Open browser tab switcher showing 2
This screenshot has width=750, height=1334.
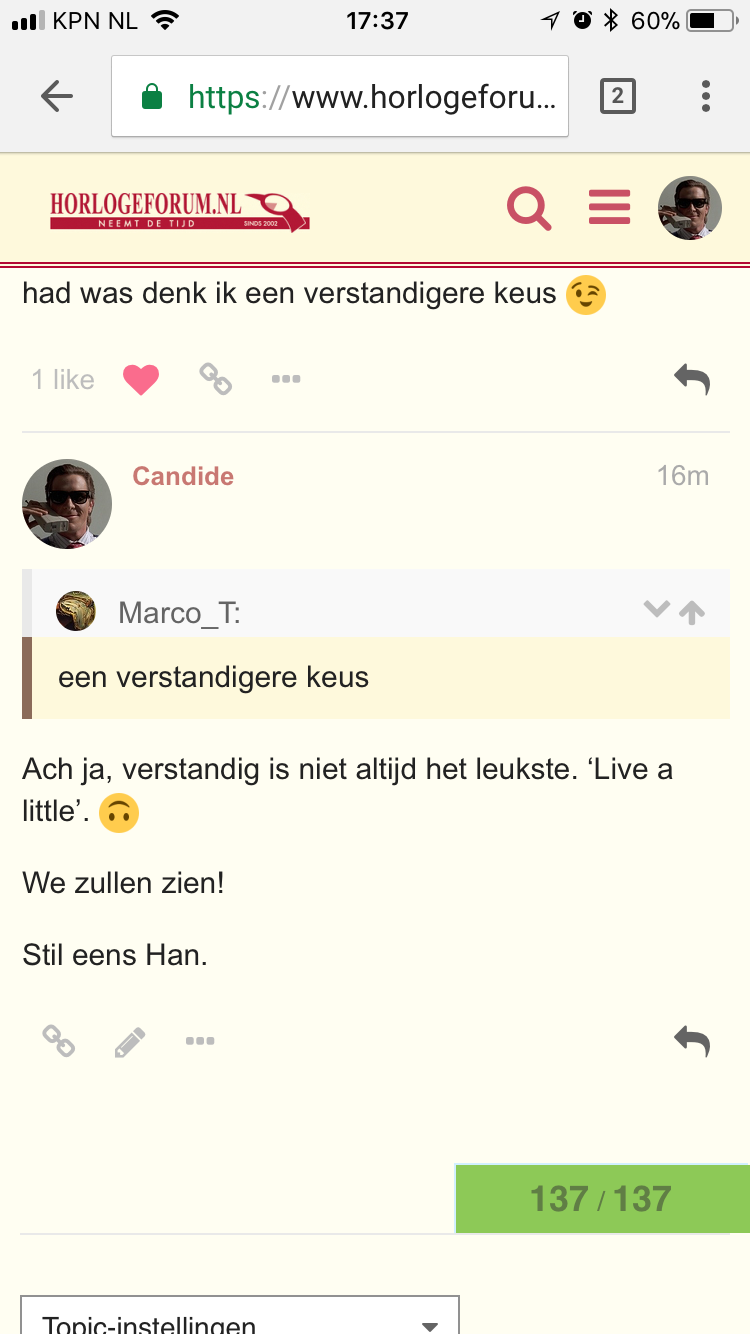[617, 96]
